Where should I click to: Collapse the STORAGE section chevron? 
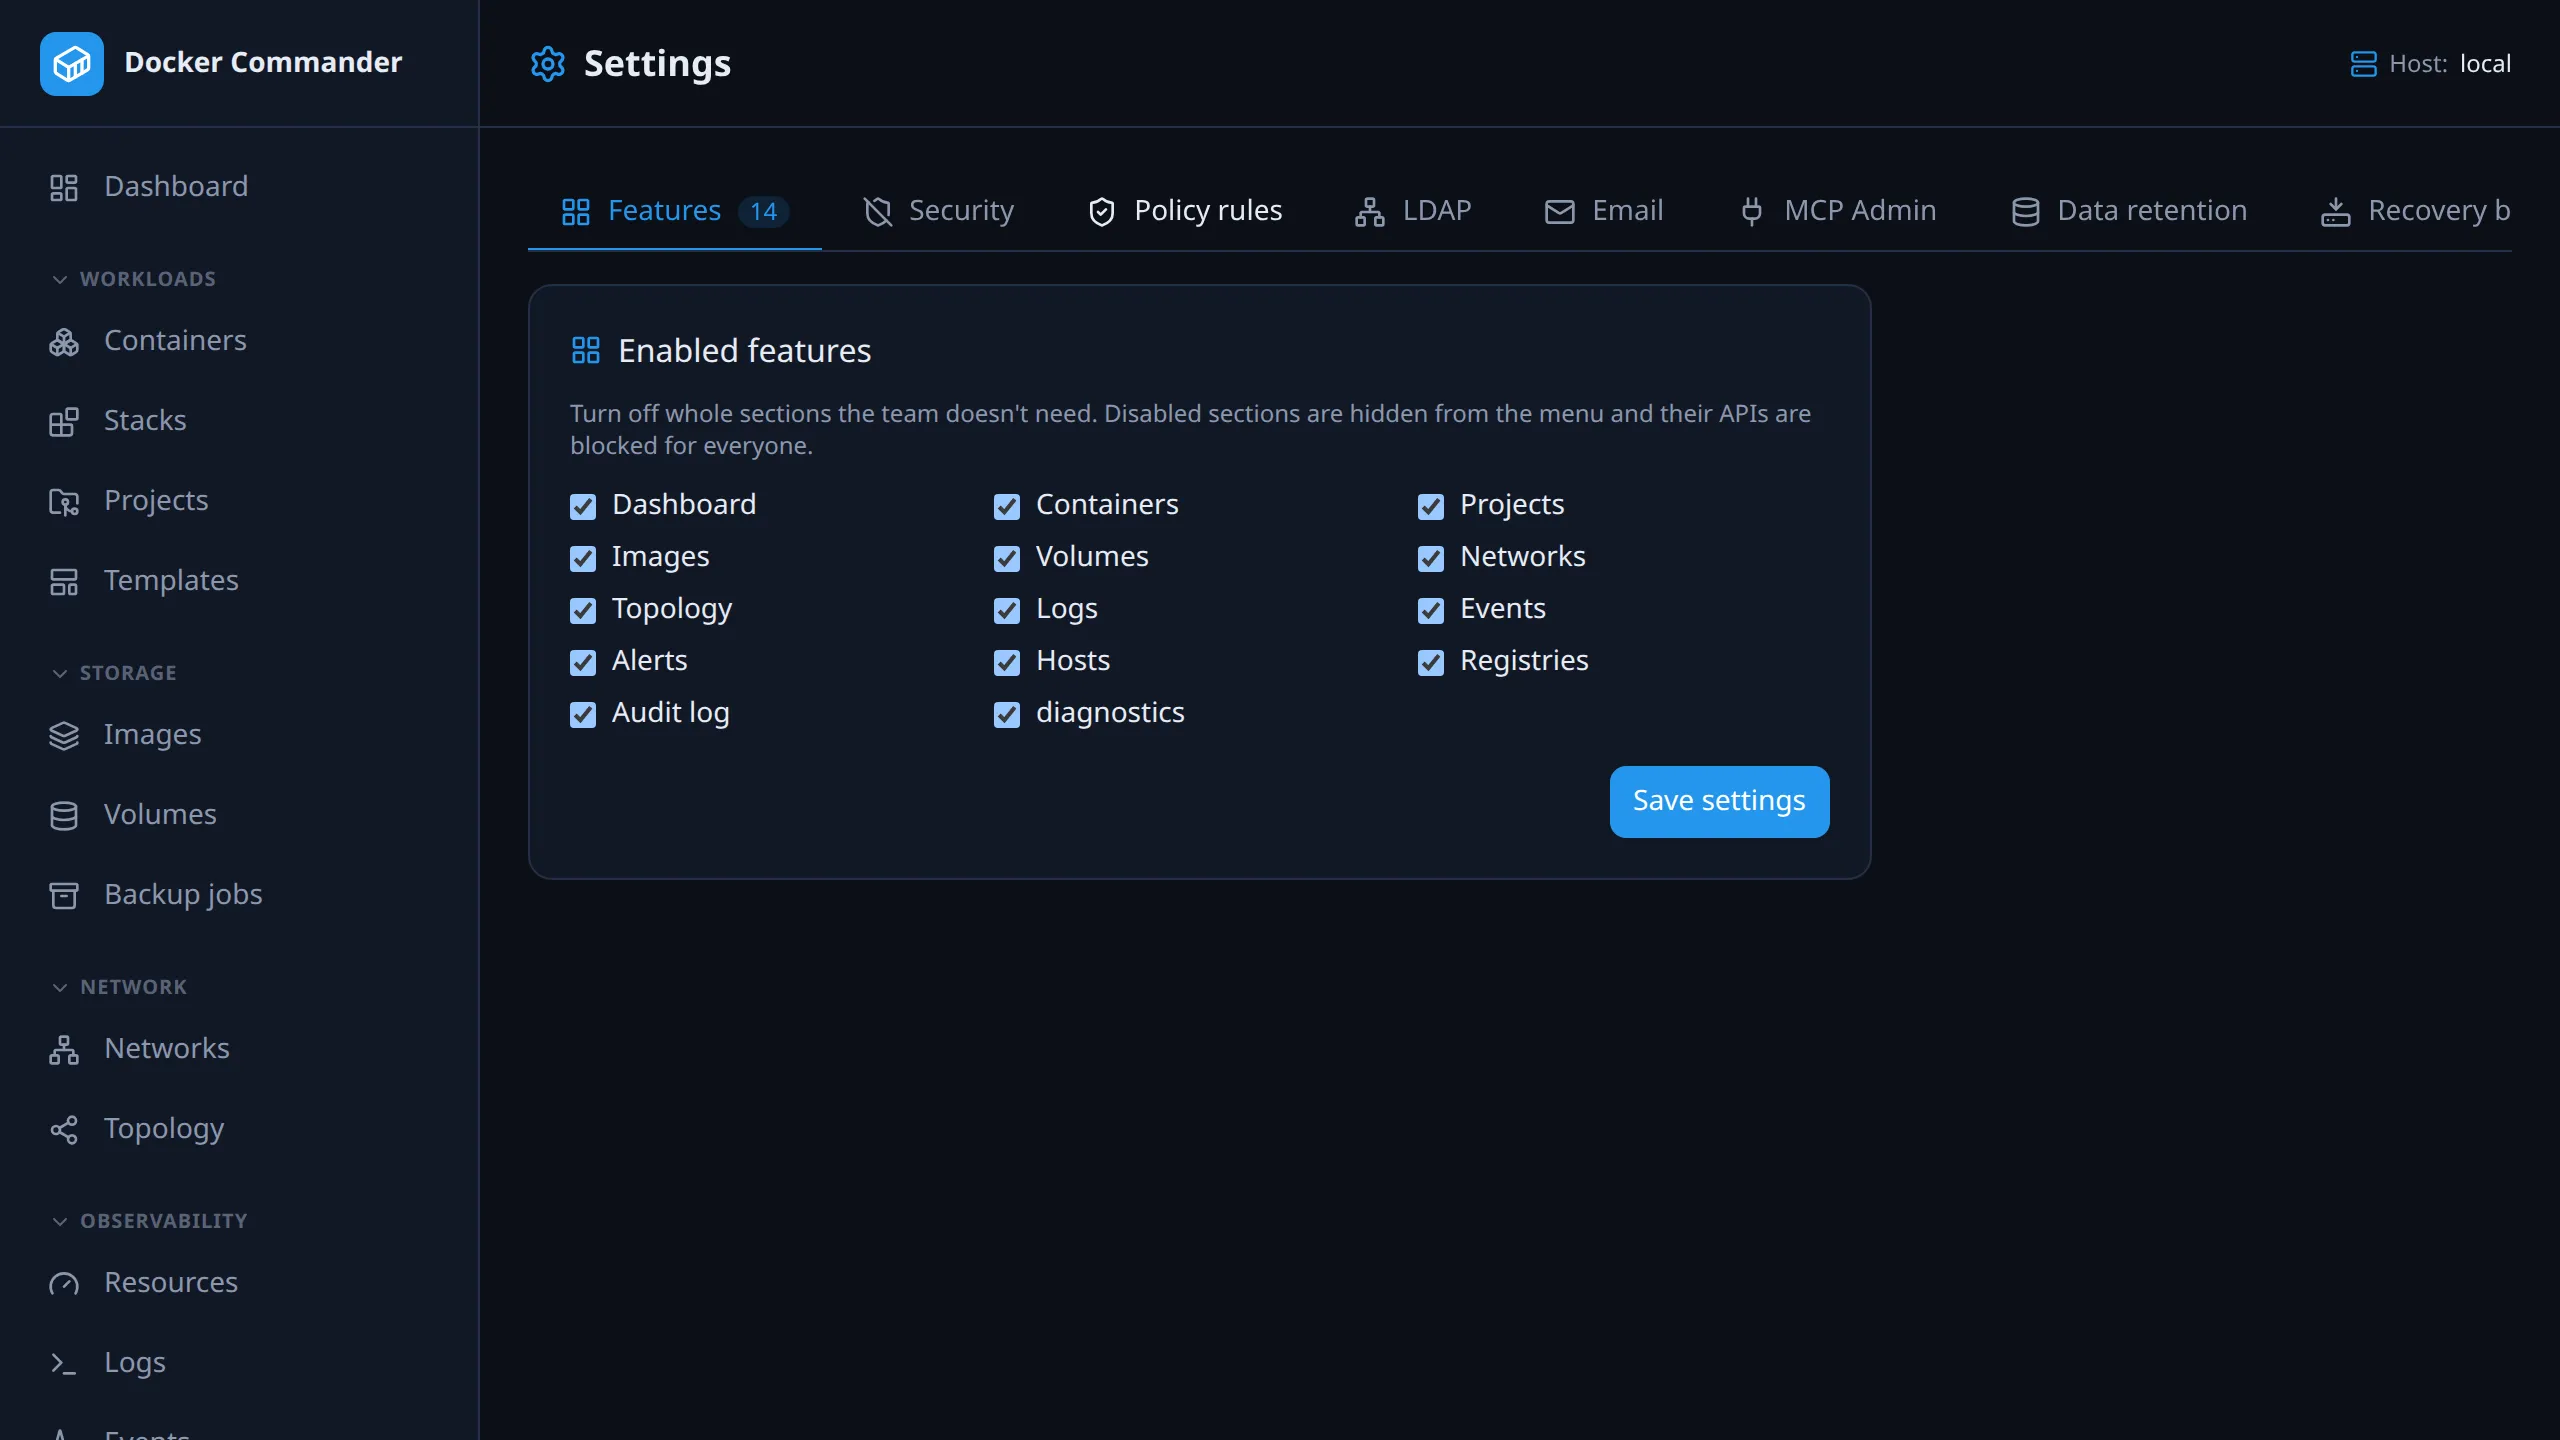[x=60, y=673]
